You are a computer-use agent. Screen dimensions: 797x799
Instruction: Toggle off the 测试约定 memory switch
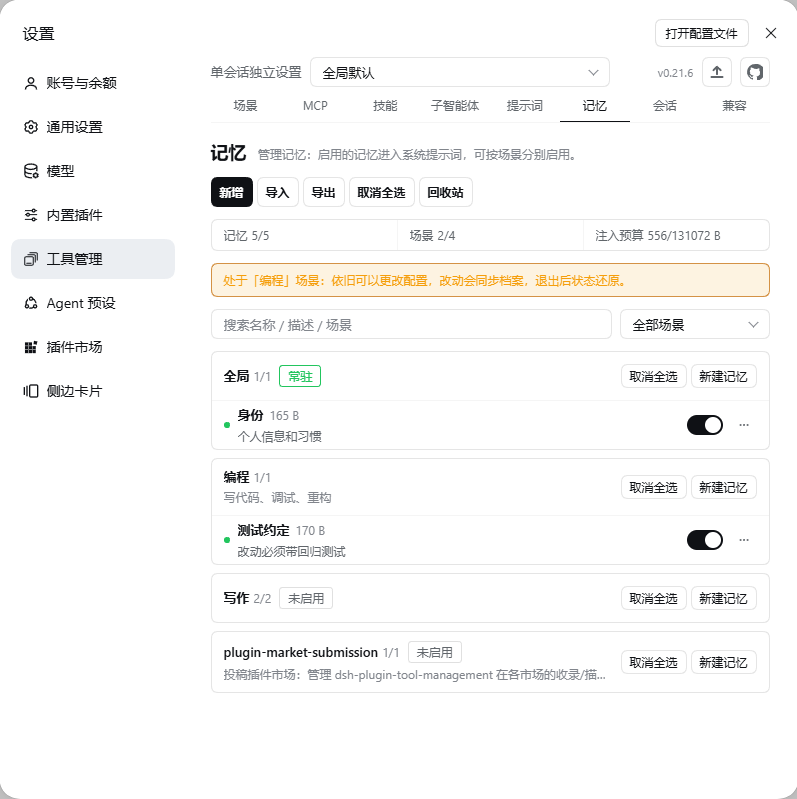click(705, 540)
